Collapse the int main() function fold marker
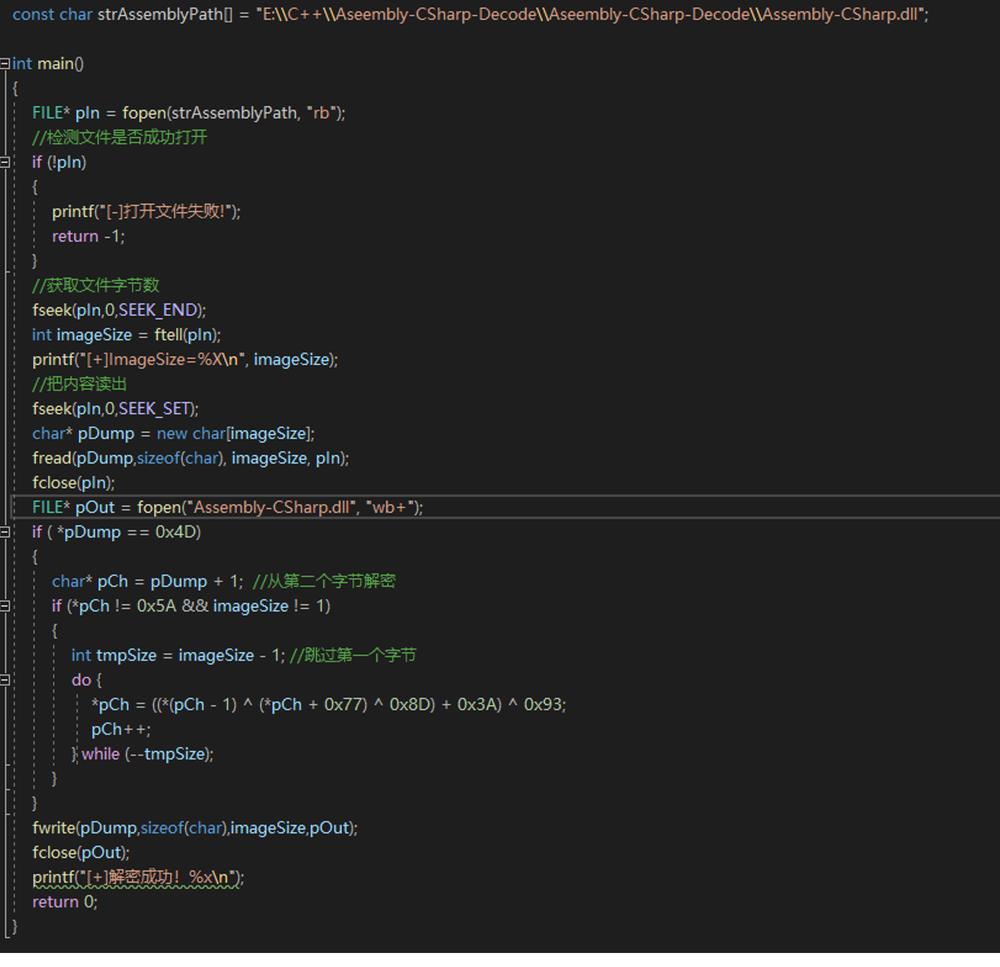The image size is (1000, 967). [6, 64]
